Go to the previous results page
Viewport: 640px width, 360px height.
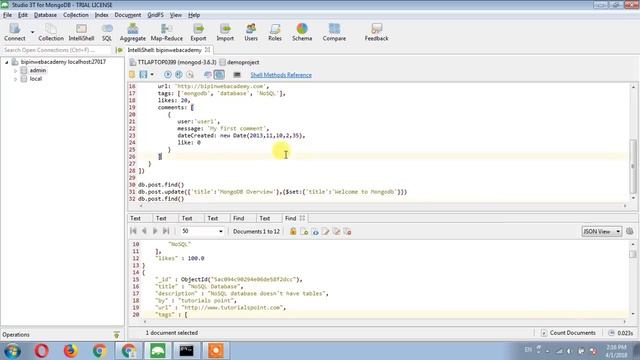(x=144, y=231)
